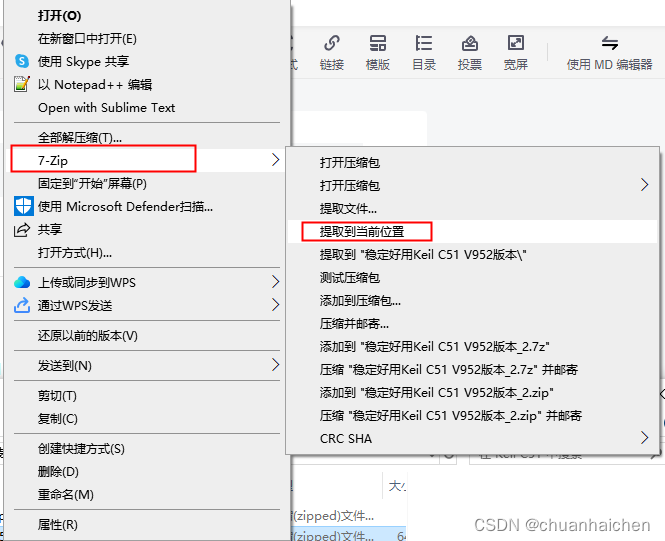
Task: Choose 复制(C) in the context menu
Action: (x=57, y=418)
